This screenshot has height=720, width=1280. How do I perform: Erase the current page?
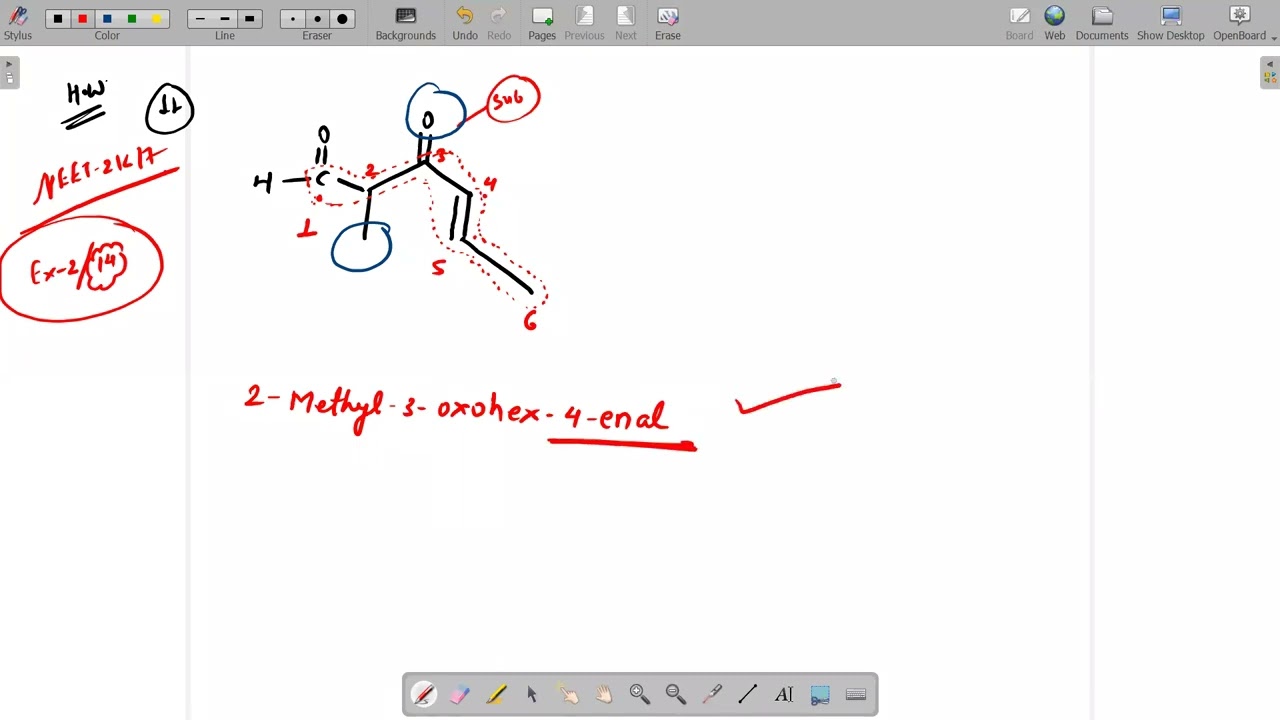(x=668, y=23)
